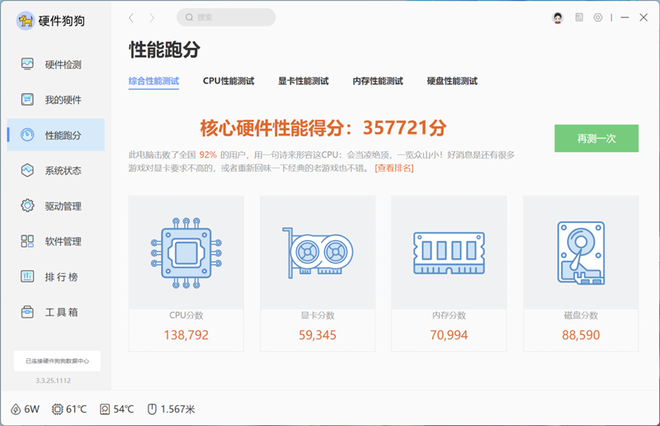Switch to CPU性能测试 tab
The image size is (660, 426).
[x=228, y=81]
